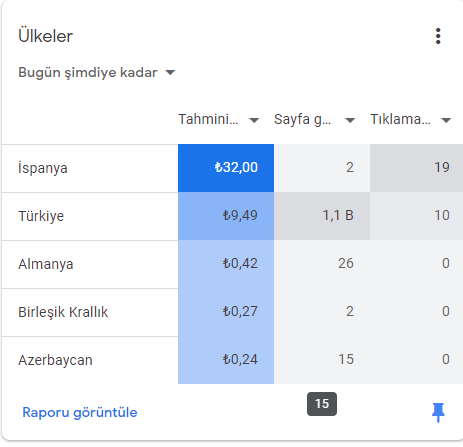The height and width of the screenshot is (447, 463).
Task: Click the ₺0,24 Azerbaycan earnings cell
Action: tap(226, 360)
